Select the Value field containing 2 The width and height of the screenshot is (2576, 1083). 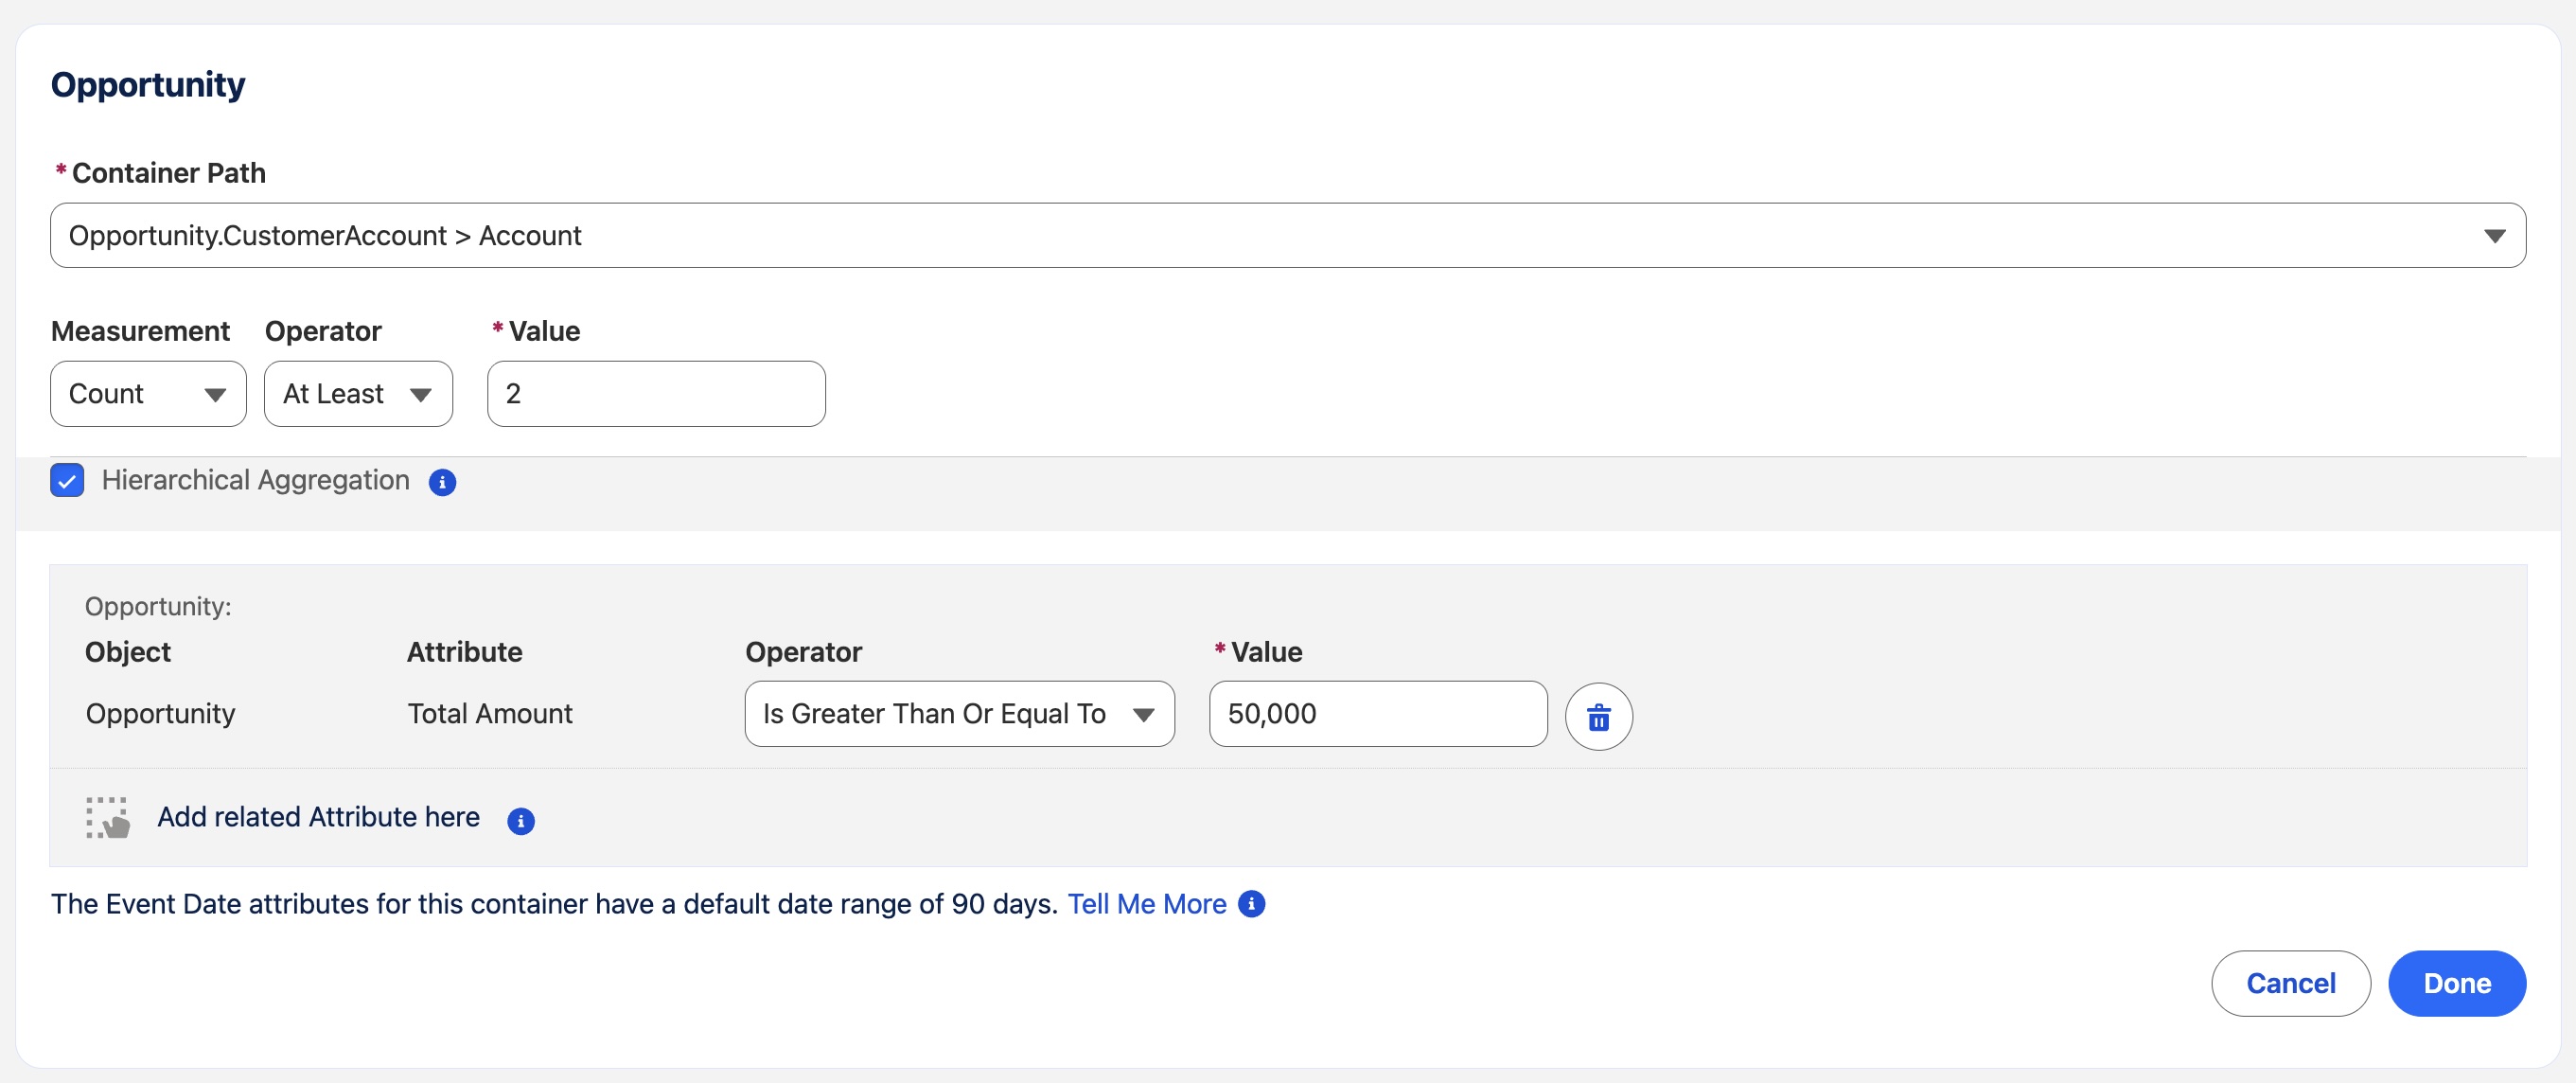[x=655, y=393]
